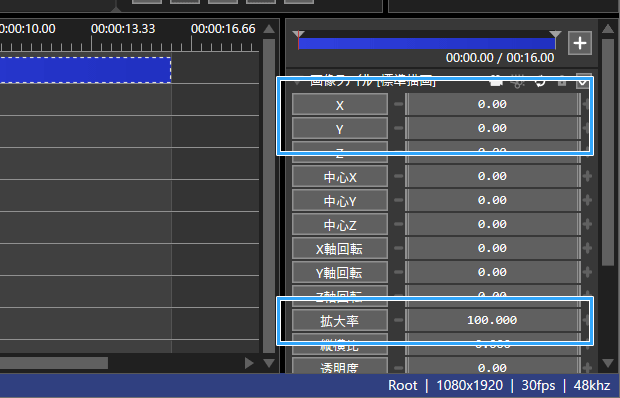Click the 30fps label in status bar

coord(538,385)
